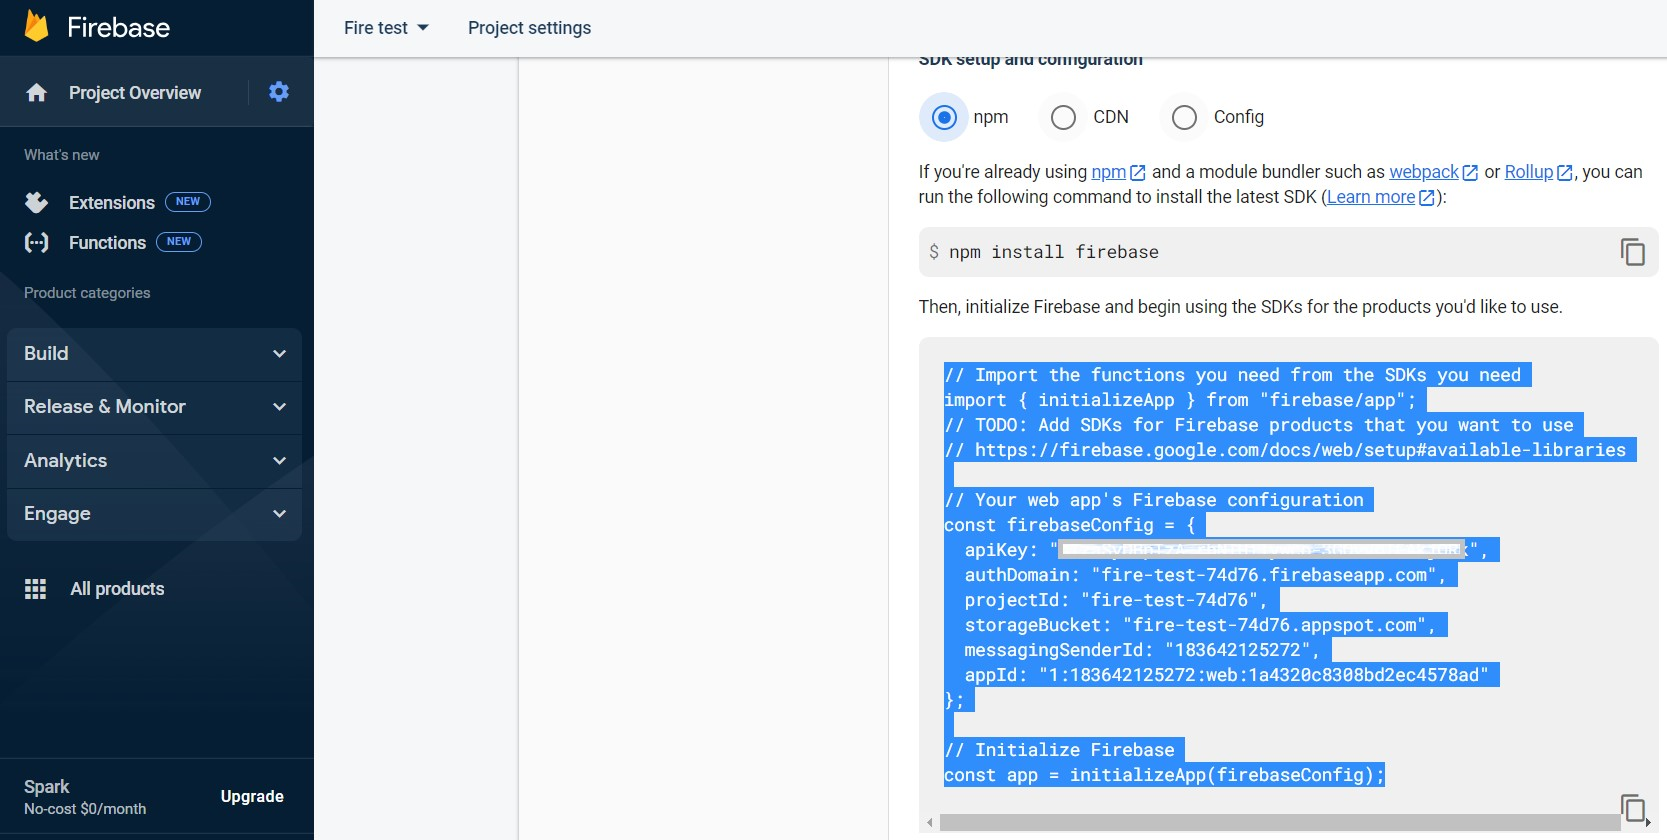This screenshot has height=840, width=1667.
Task: Click external link icon beside Rollup
Action: click(x=1565, y=173)
